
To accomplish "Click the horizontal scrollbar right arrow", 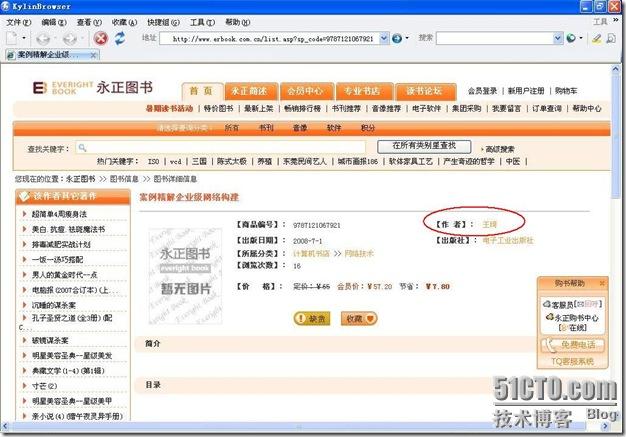I will [x=606, y=426].
